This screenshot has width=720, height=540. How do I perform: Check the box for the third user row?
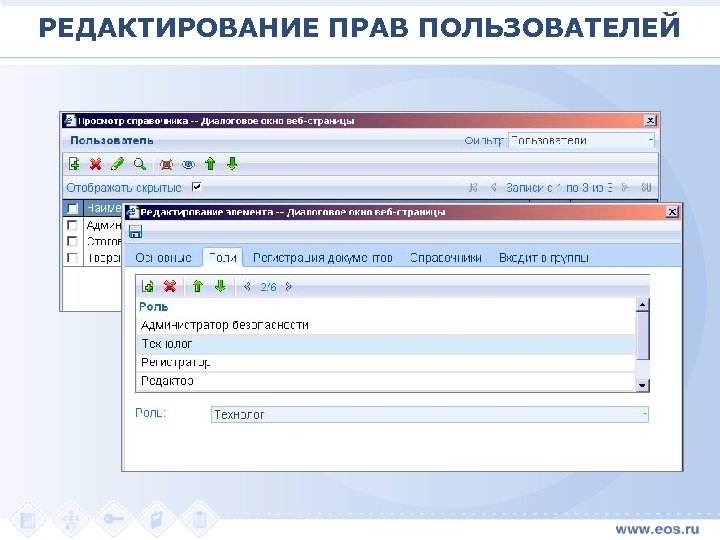(72, 257)
